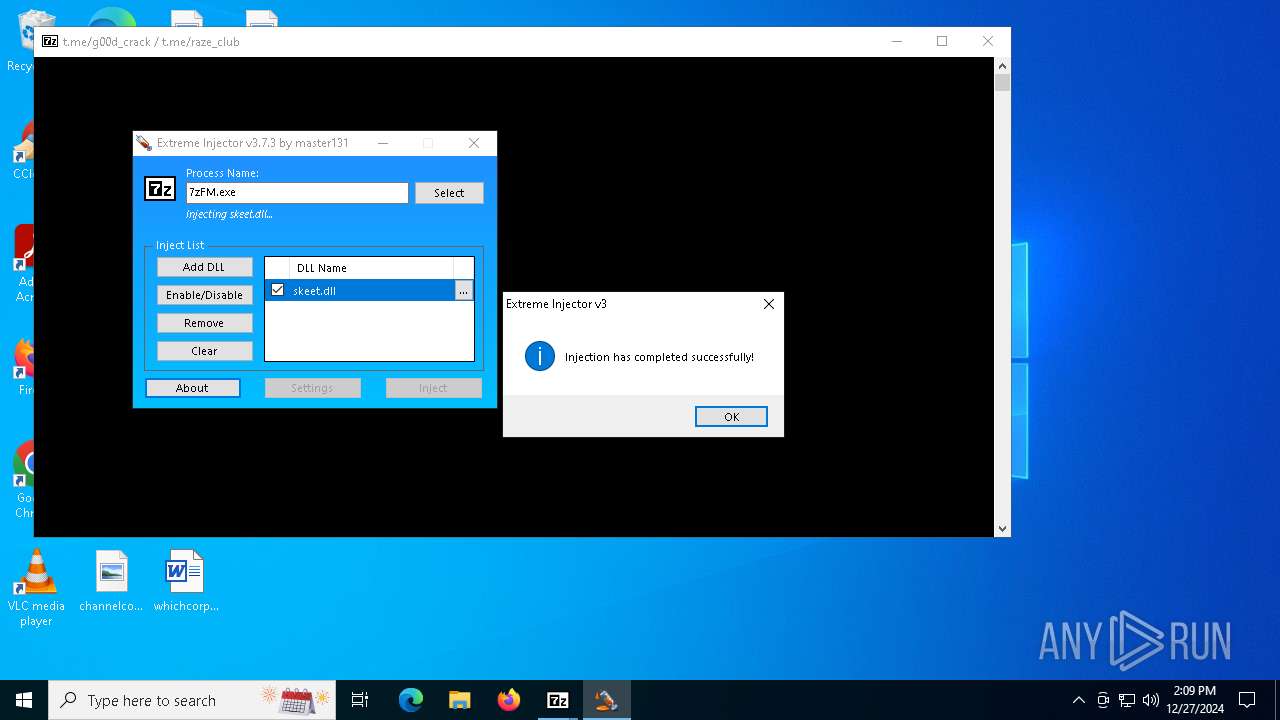Select the channelco... image file icon
1280x720 pixels.
tap(112, 581)
